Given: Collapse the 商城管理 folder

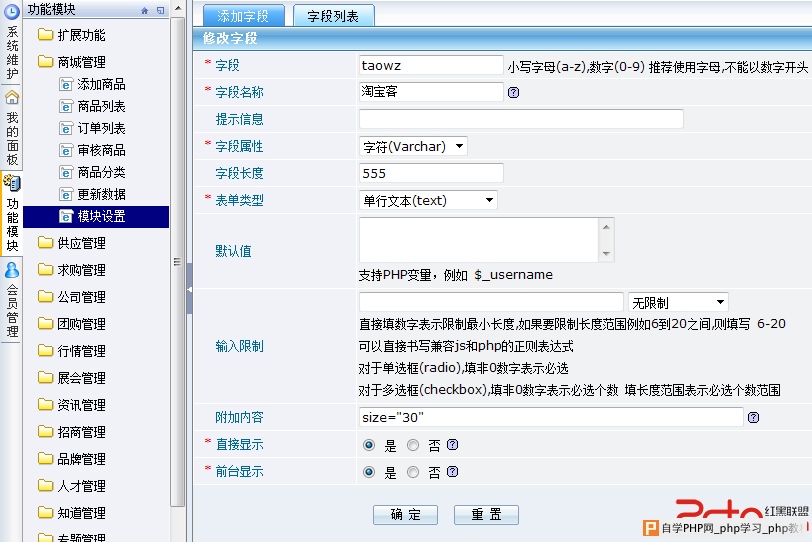Looking at the screenshot, I should (71, 62).
